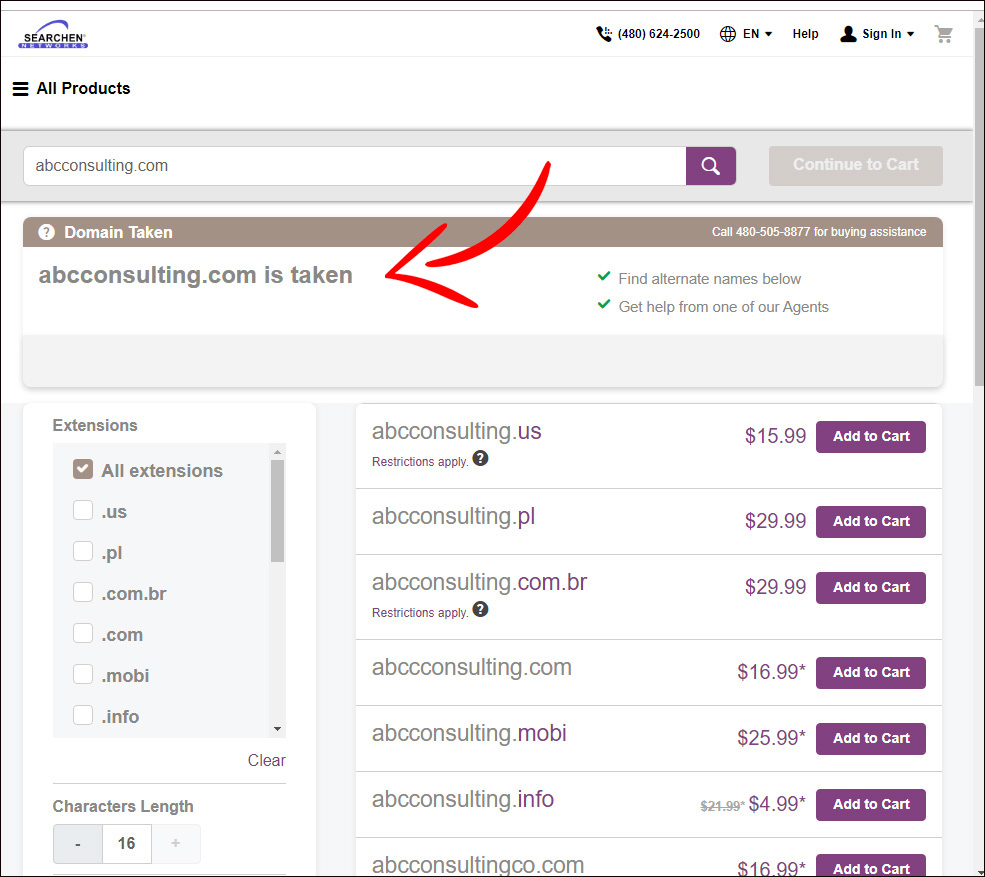Decrease characters length with minus button
Image resolution: width=985 pixels, height=877 pixels.
coord(77,844)
